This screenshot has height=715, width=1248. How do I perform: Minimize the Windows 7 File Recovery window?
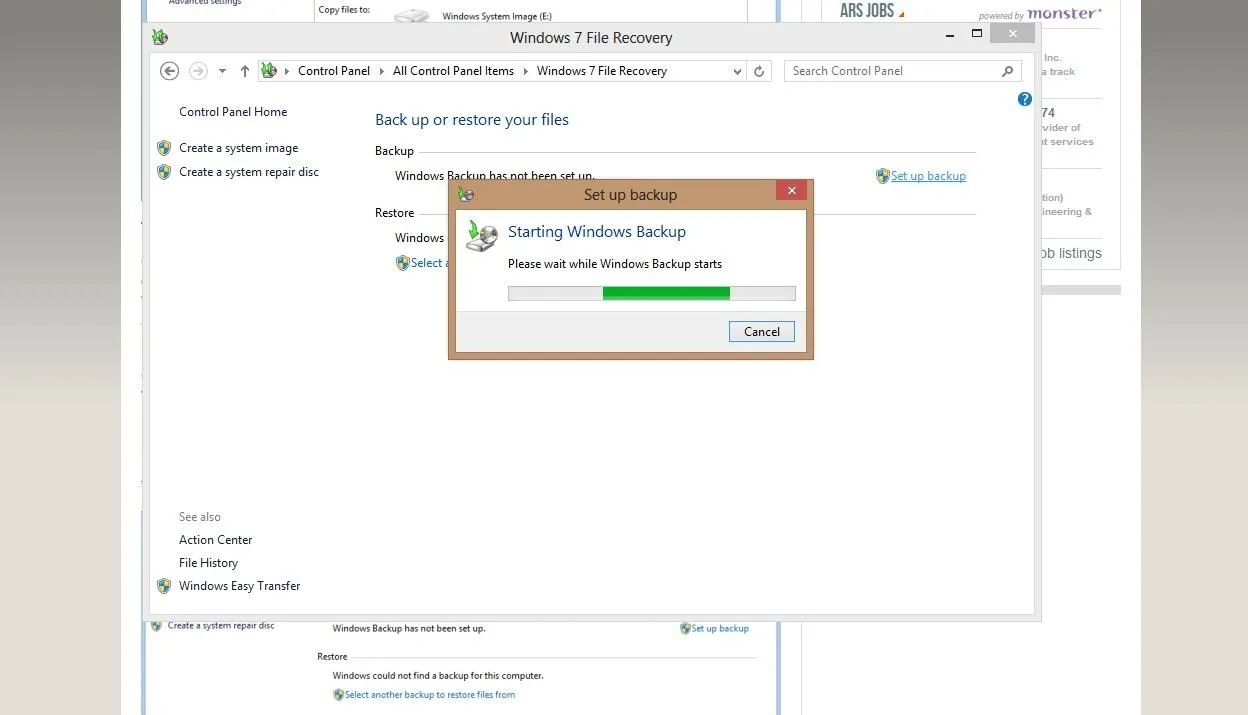pyautogui.click(x=950, y=34)
